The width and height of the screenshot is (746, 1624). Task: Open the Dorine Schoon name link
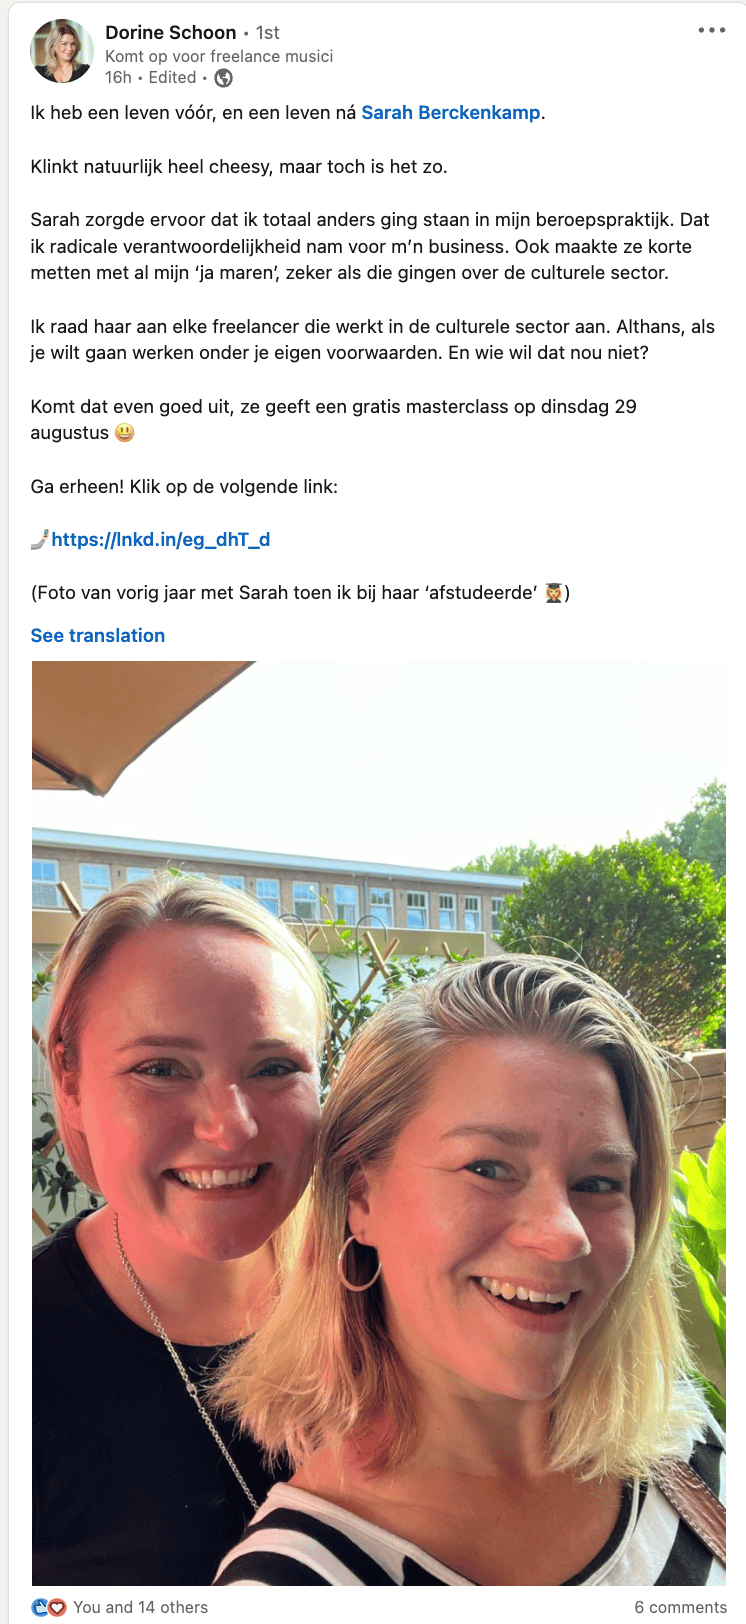click(171, 32)
